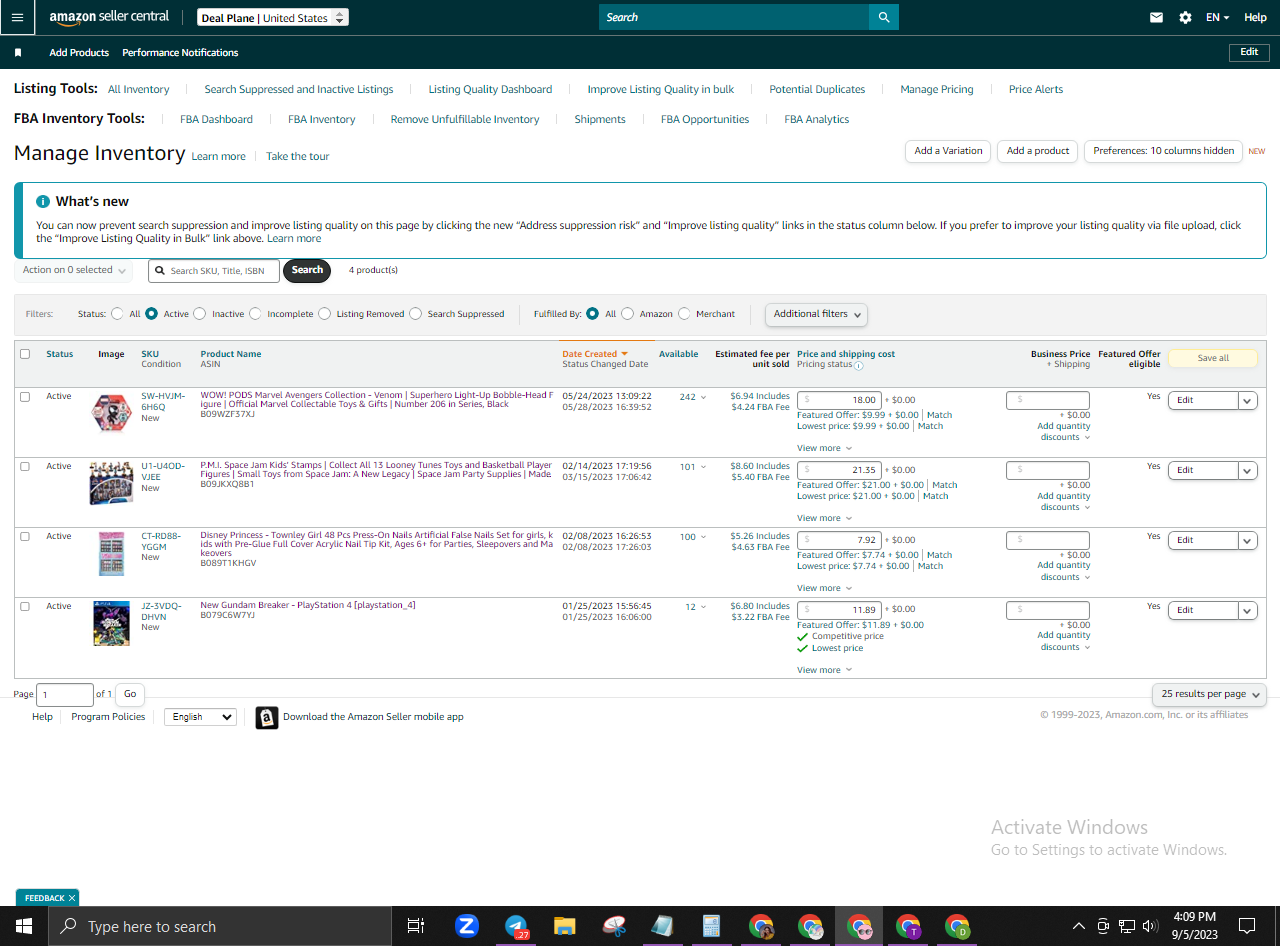Open the Listing Quality Dashboard

pyautogui.click(x=490, y=89)
